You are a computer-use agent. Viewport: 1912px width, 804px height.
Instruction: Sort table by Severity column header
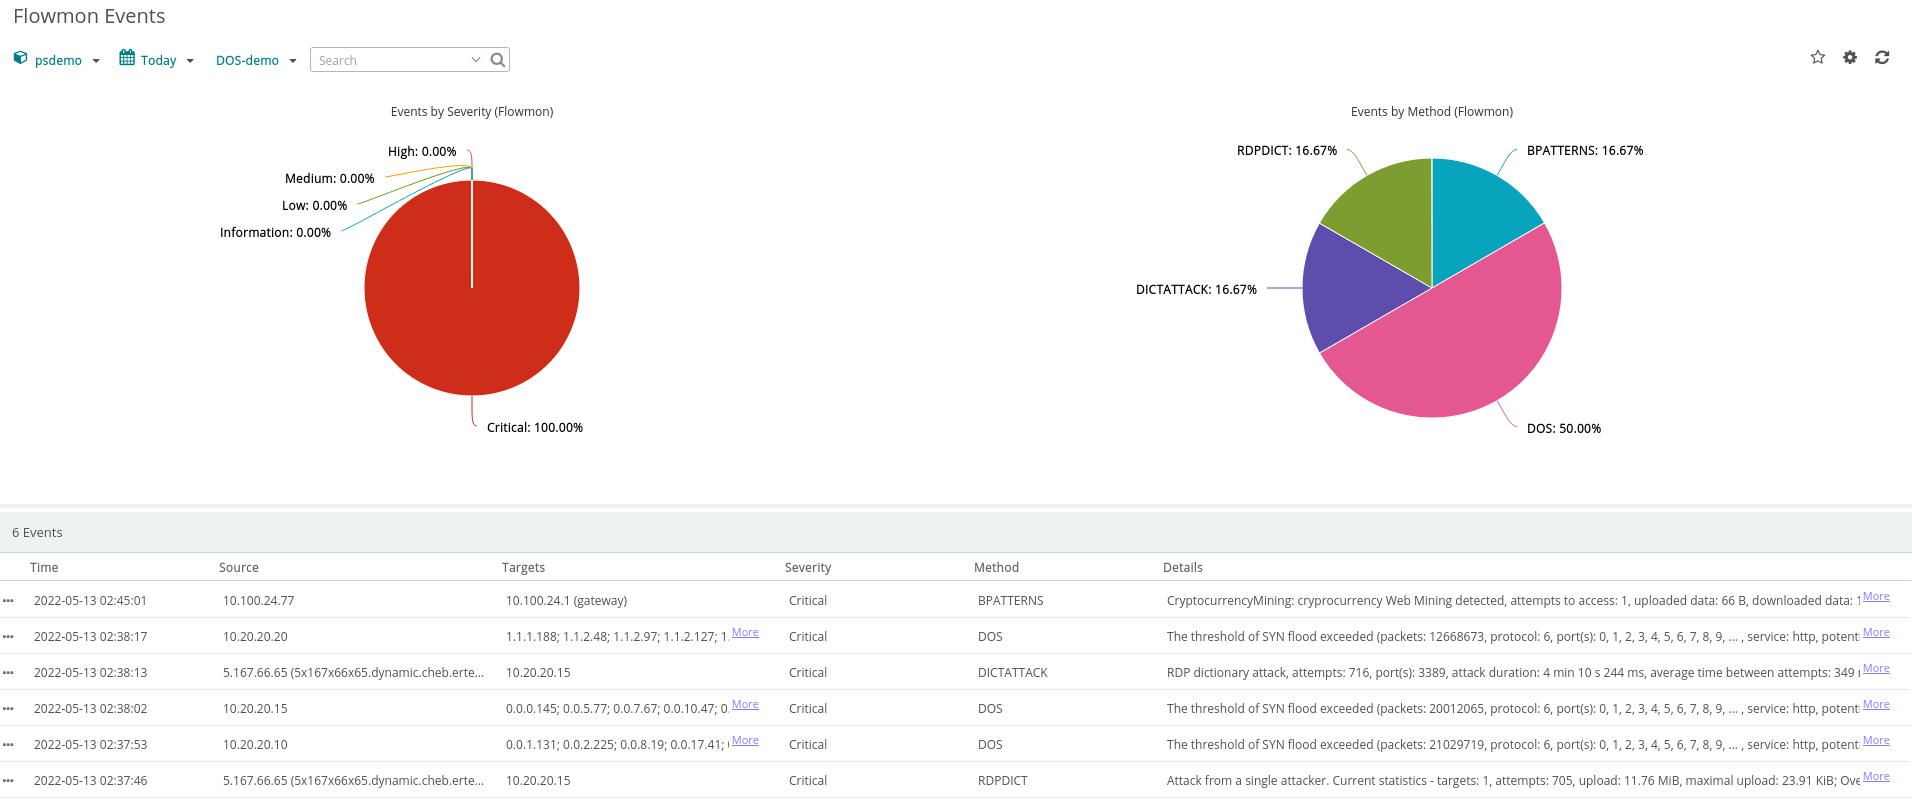[x=807, y=567]
